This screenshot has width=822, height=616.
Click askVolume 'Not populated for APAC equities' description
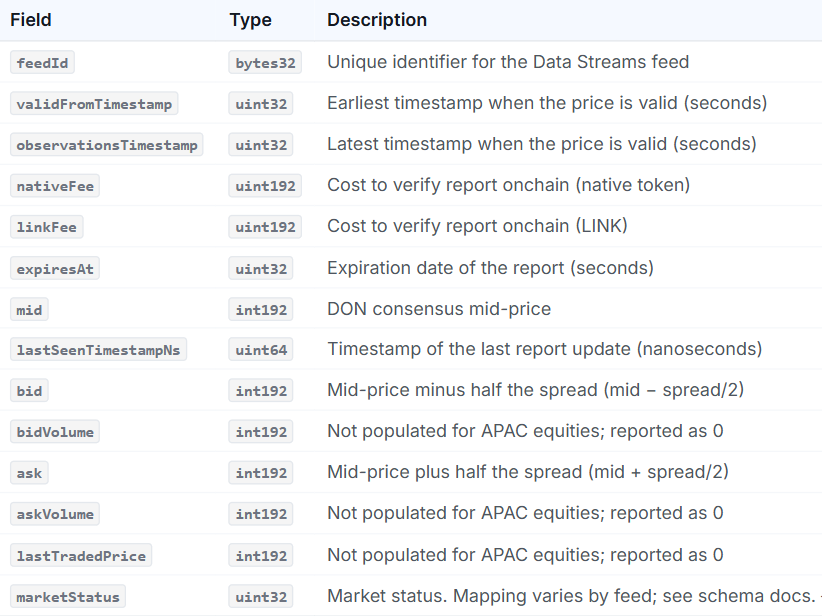(x=525, y=513)
